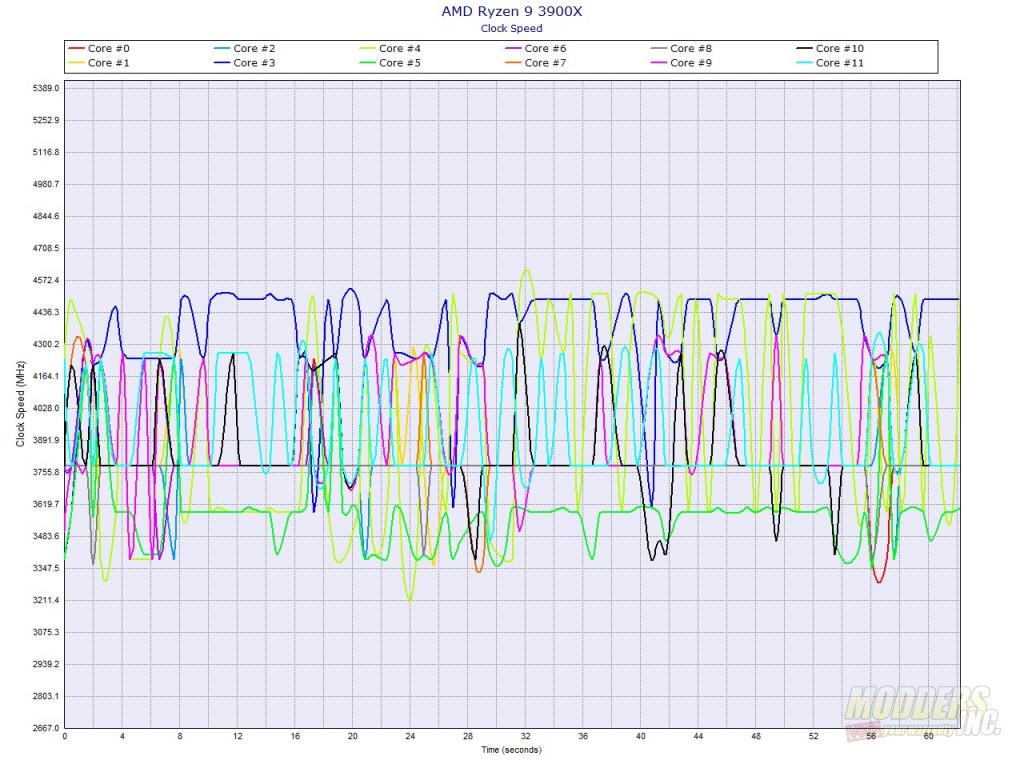Click the 5389.0 y-axis value

(x=46, y=88)
